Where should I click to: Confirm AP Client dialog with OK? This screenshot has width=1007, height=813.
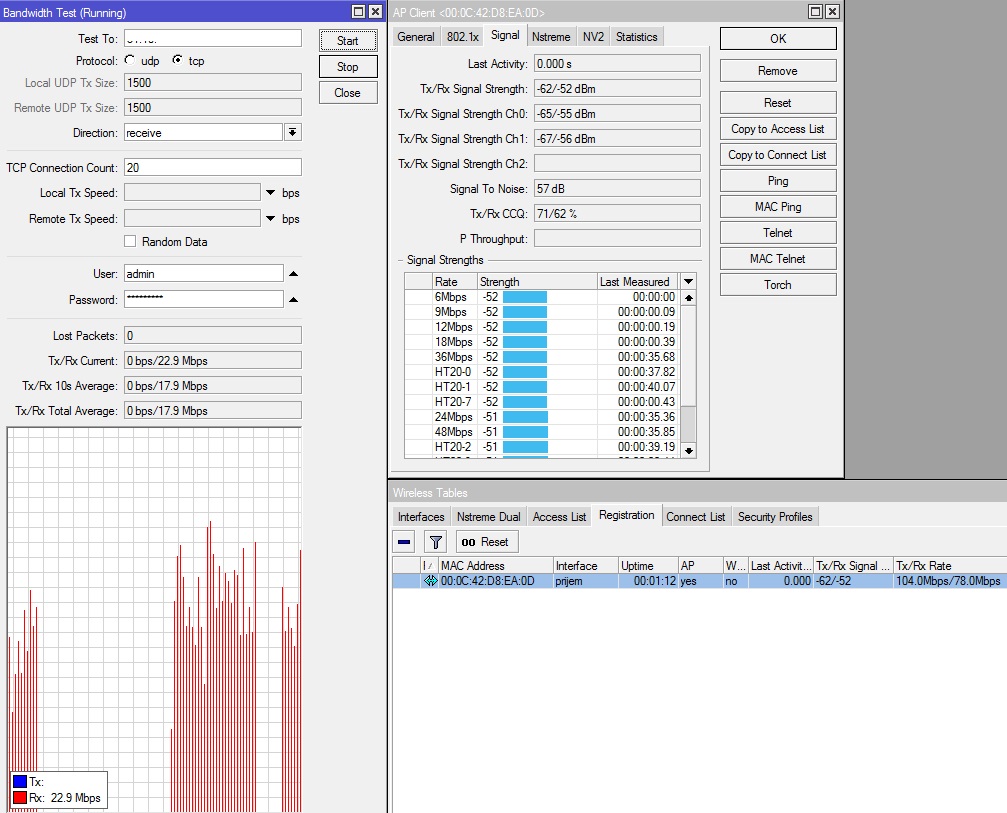tap(778, 39)
